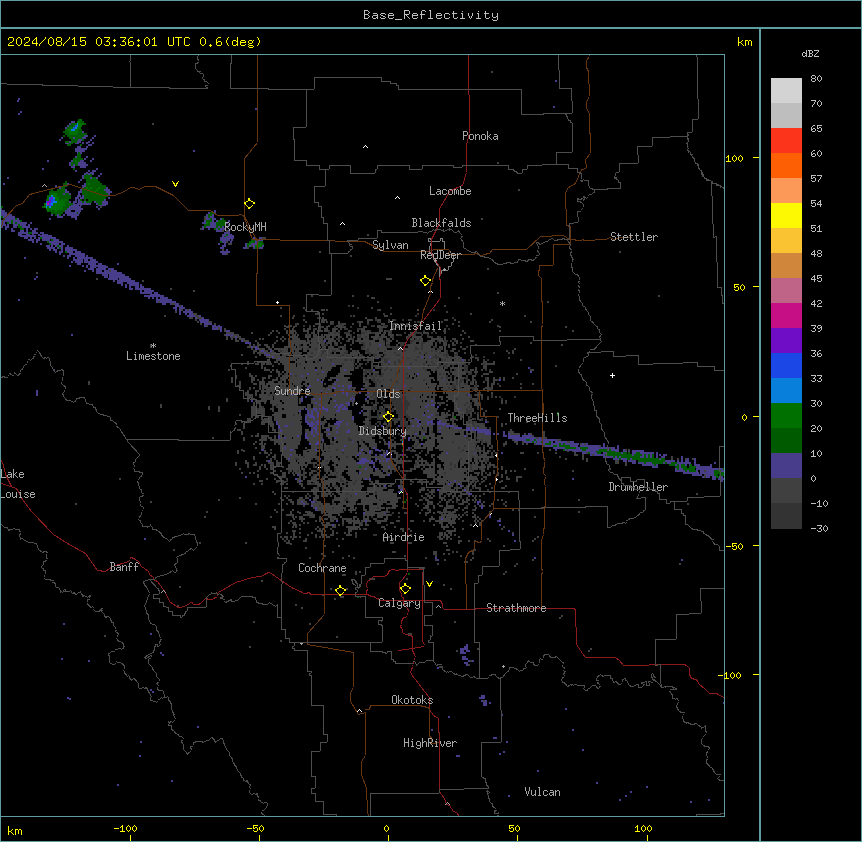Click the yellow diamond marker above Calgary label

(x=405, y=589)
